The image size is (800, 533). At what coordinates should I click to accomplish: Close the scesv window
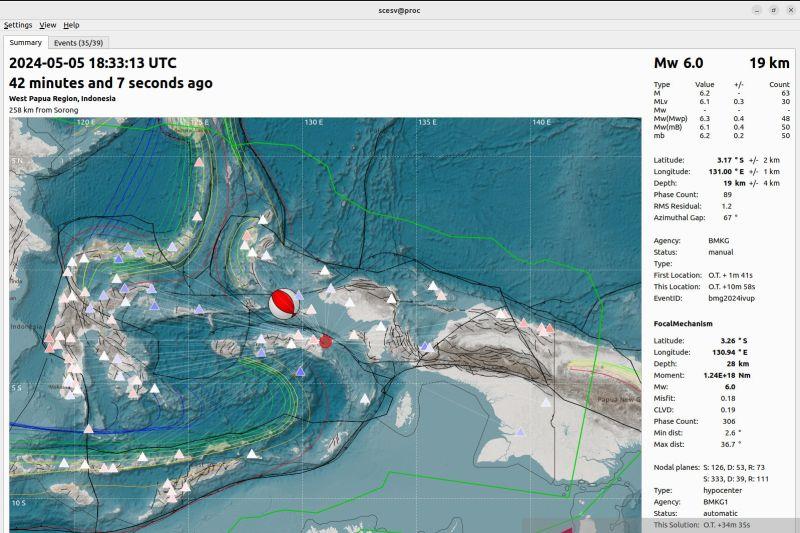point(789,9)
